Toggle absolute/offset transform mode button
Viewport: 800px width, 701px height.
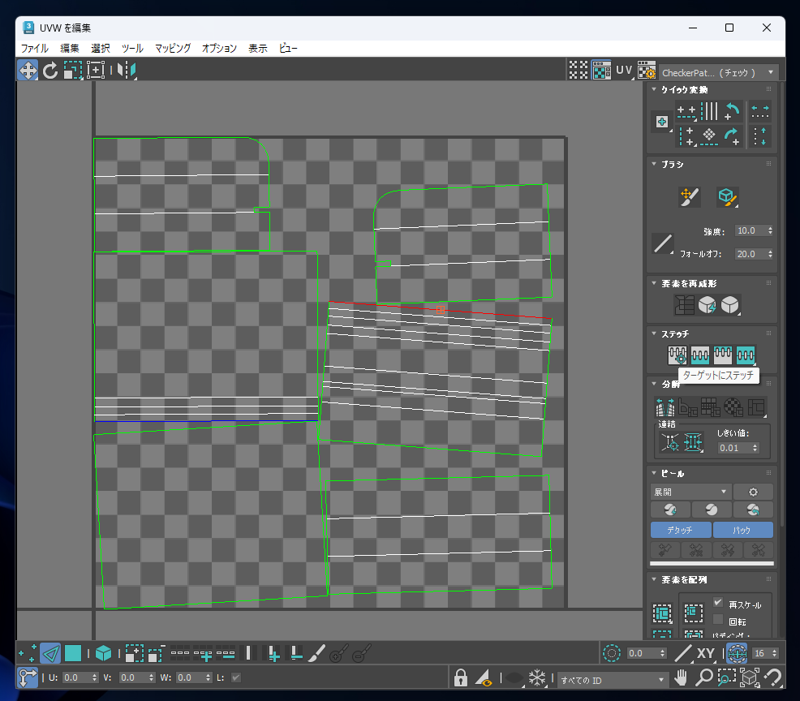click(28, 678)
